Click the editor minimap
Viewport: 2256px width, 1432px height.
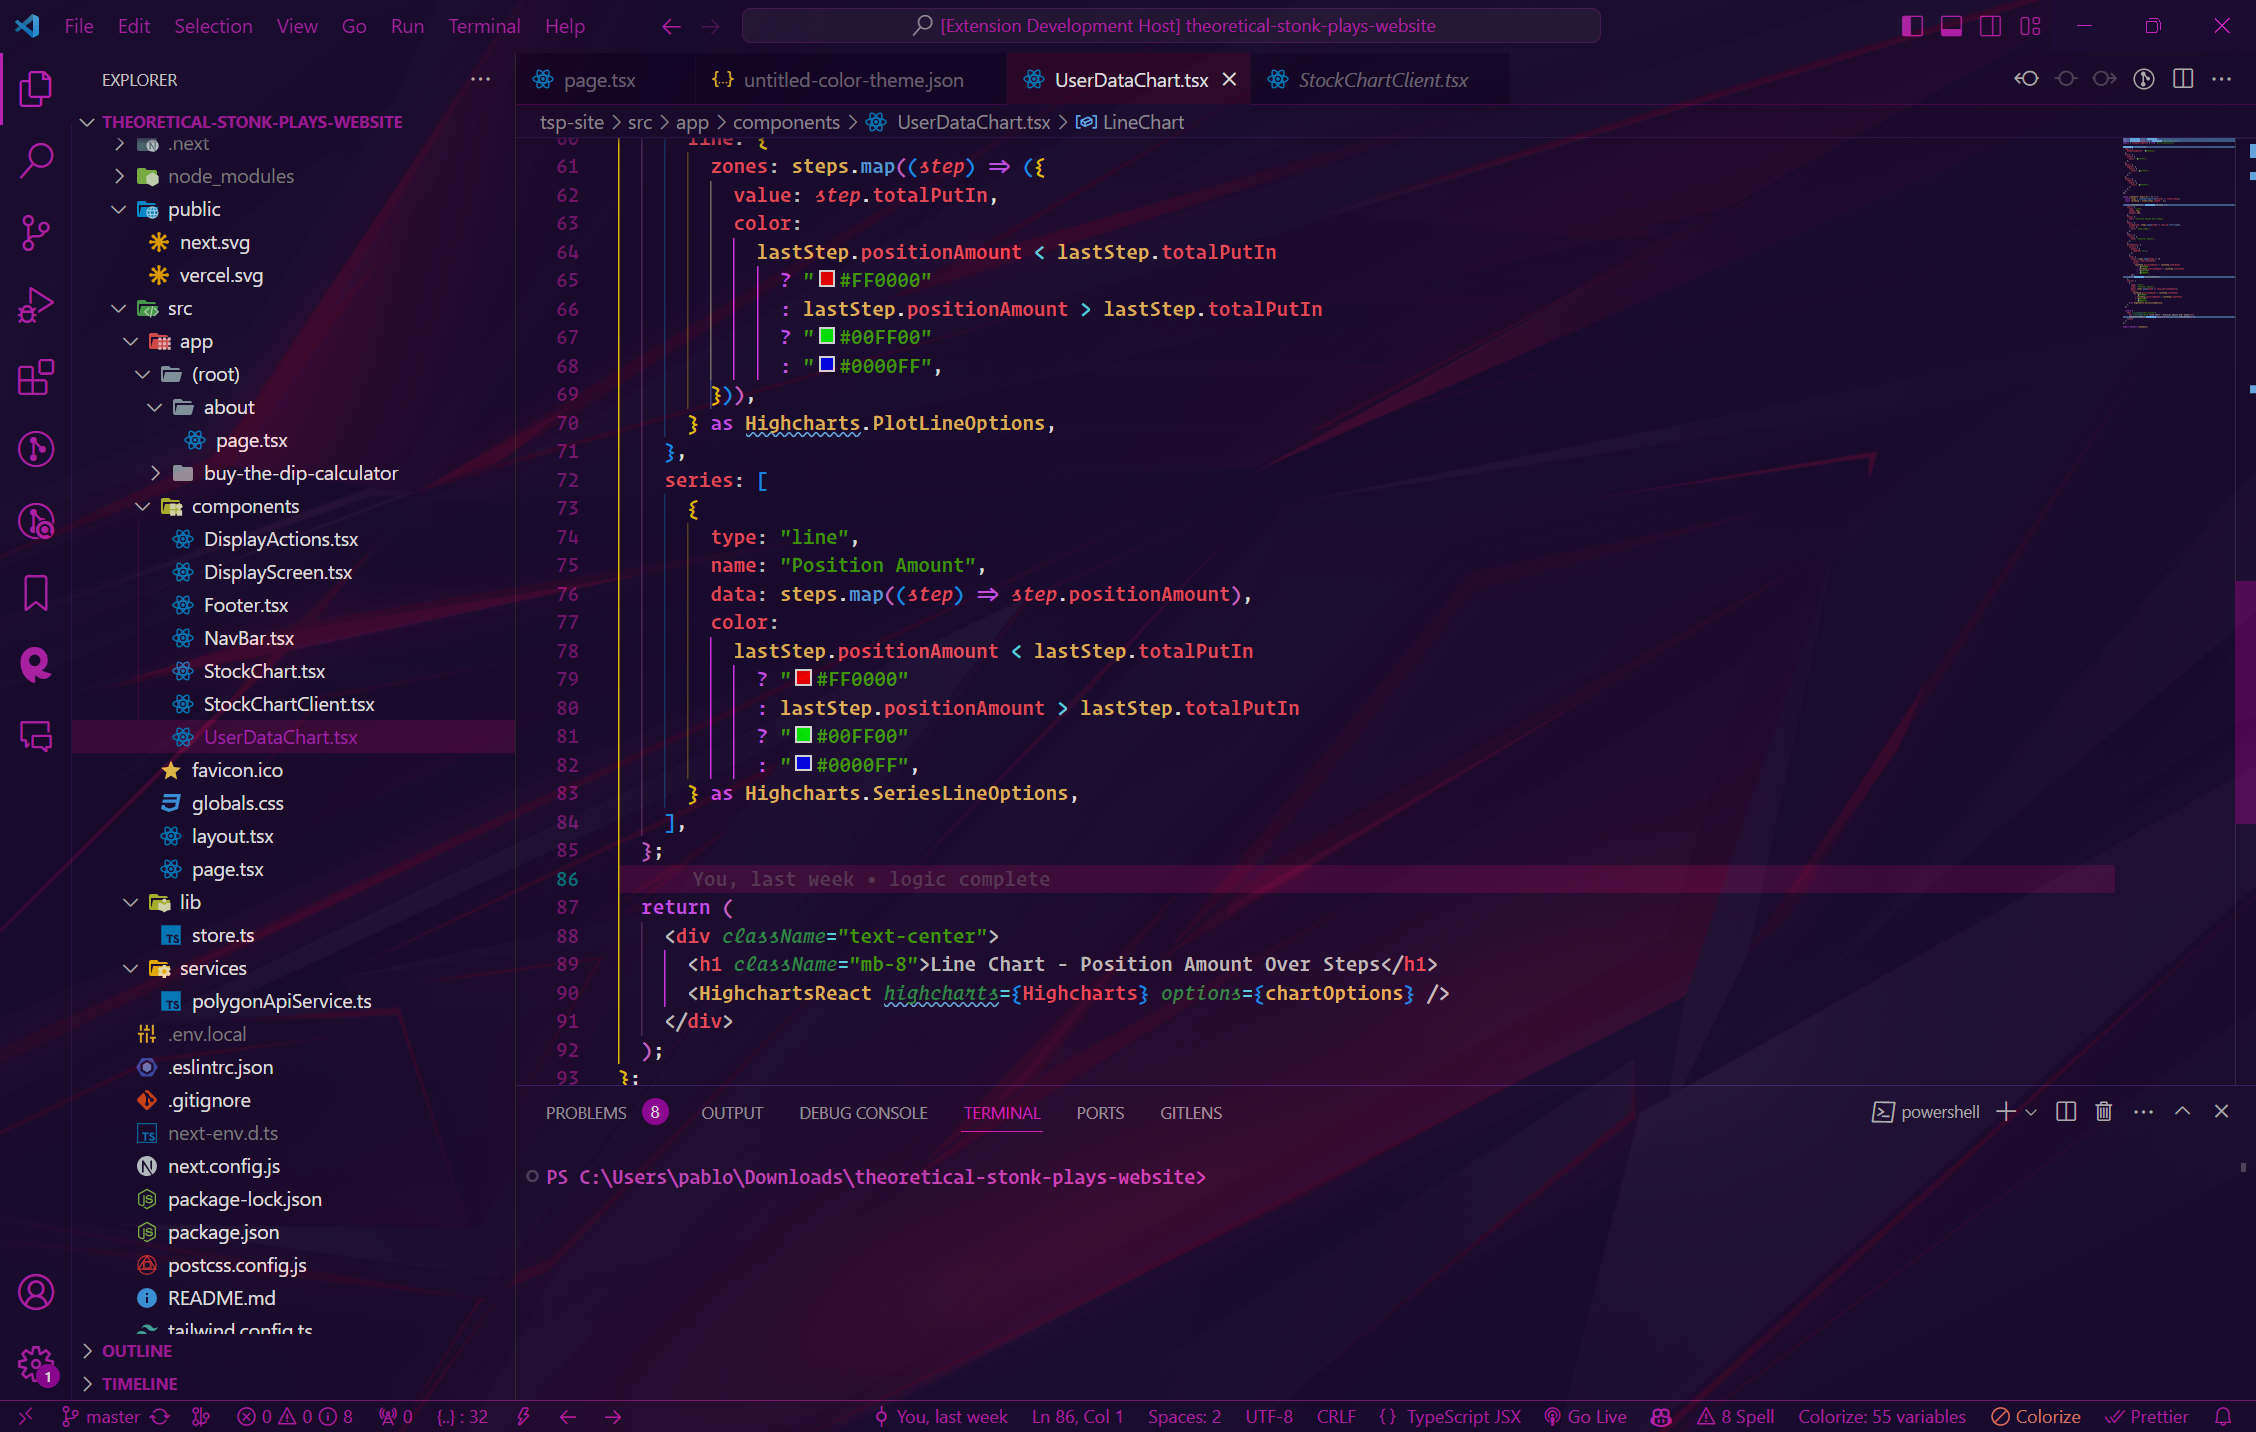2177,235
